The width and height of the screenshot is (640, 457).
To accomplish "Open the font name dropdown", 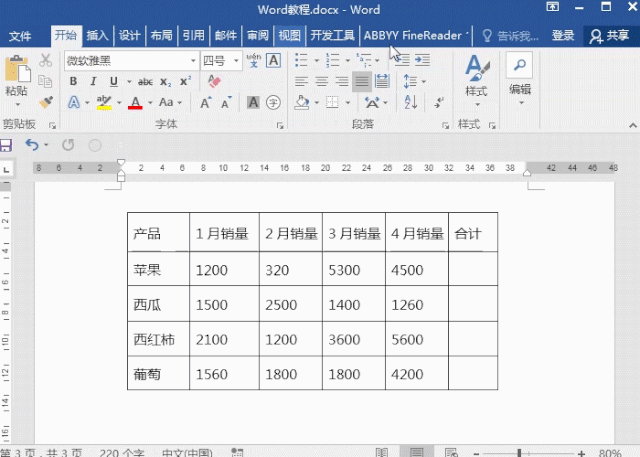I will (x=193, y=61).
